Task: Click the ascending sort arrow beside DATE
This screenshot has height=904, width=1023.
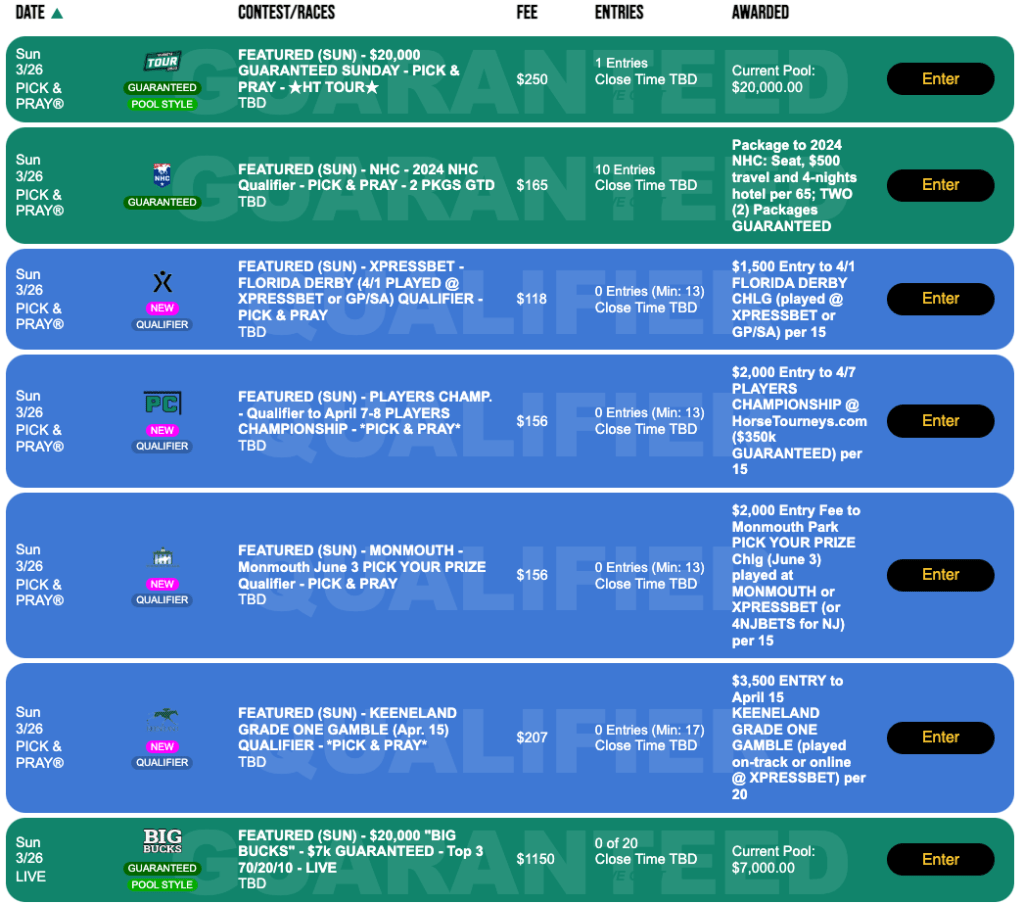Action: [x=57, y=13]
